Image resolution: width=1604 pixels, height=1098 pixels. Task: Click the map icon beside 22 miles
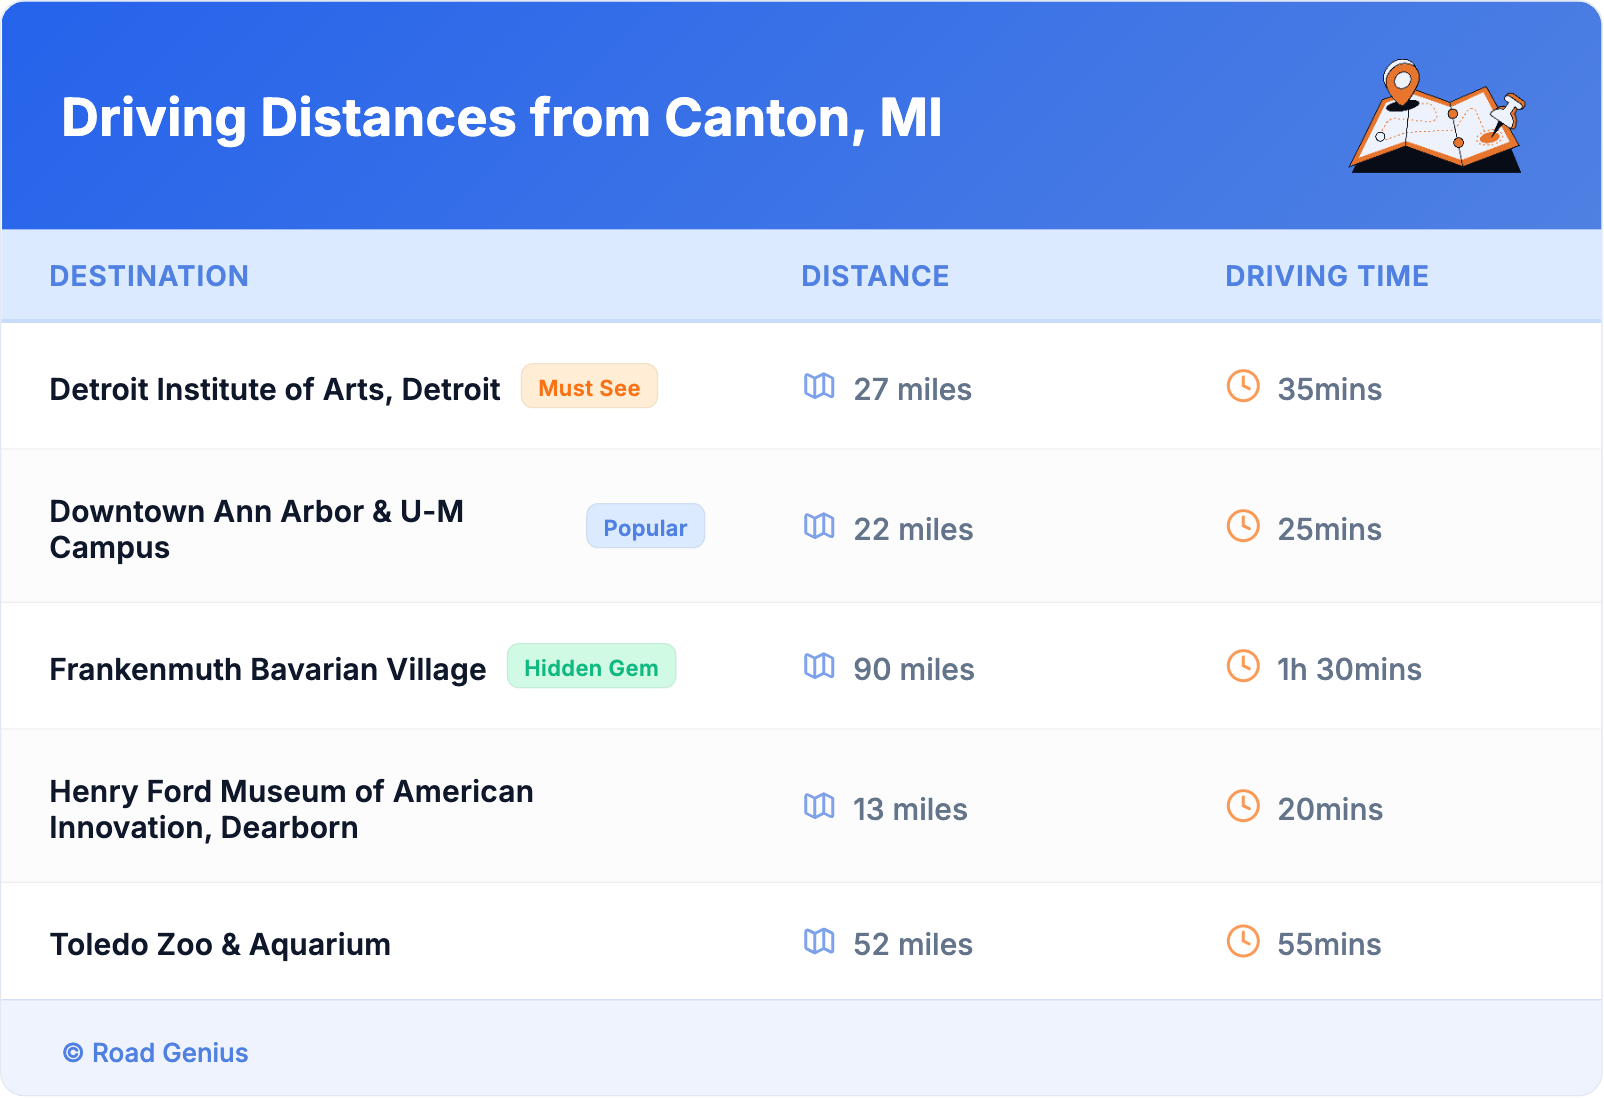pyautogui.click(x=819, y=526)
